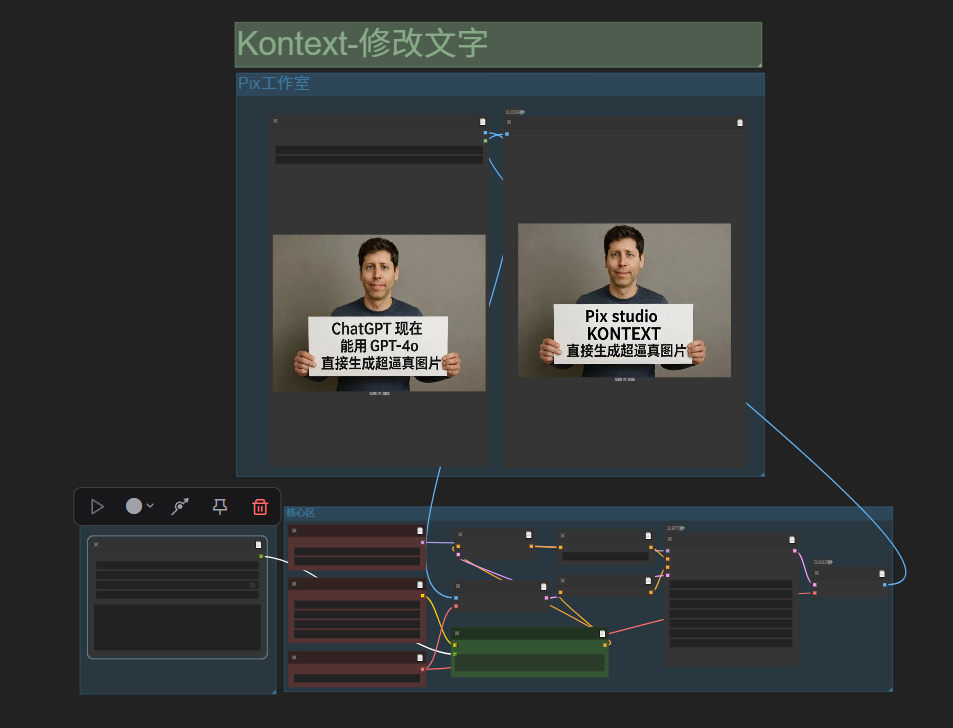This screenshot has height=728, width=953.
Task: Pin the selected node with the pushpin icon
Action: tap(220, 506)
